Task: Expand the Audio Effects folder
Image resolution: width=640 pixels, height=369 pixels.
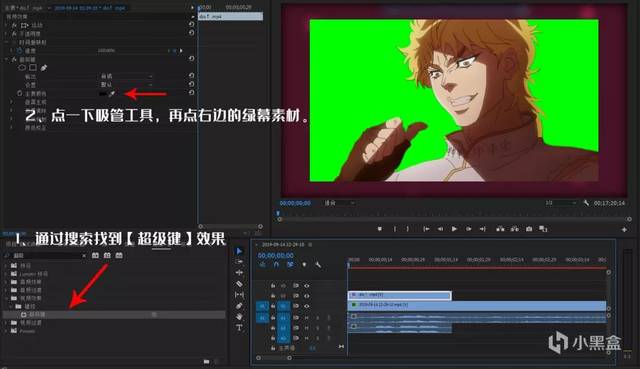Action: (x=6, y=282)
